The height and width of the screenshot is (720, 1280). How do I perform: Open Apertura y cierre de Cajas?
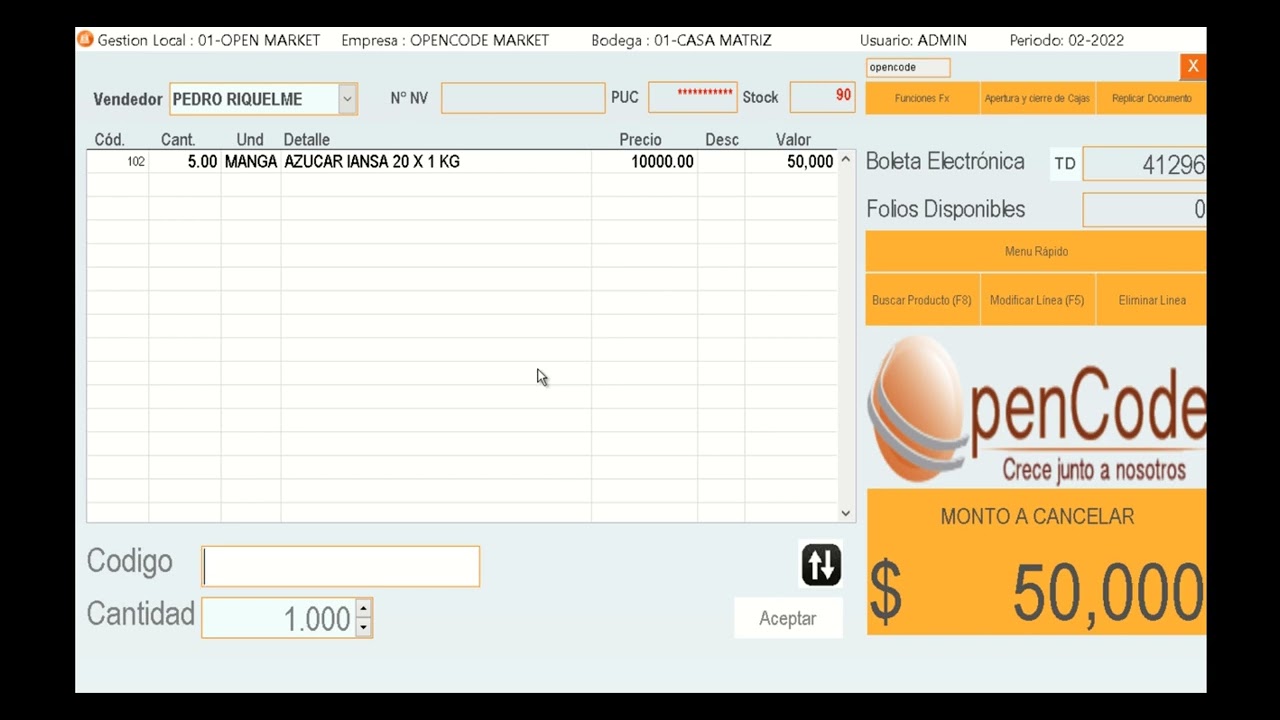click(1037, 98)
